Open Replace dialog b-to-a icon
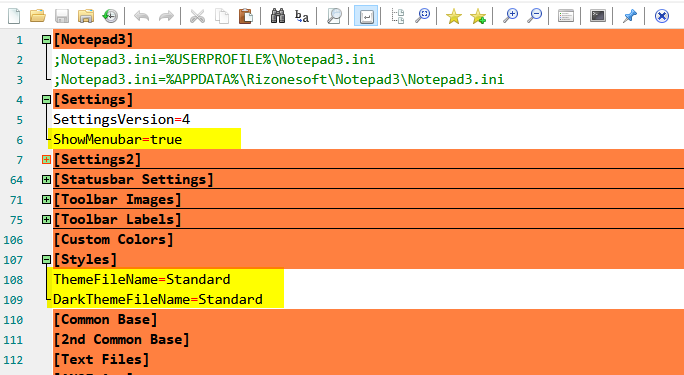The image size is (684, 375). [x=301, y=16]
